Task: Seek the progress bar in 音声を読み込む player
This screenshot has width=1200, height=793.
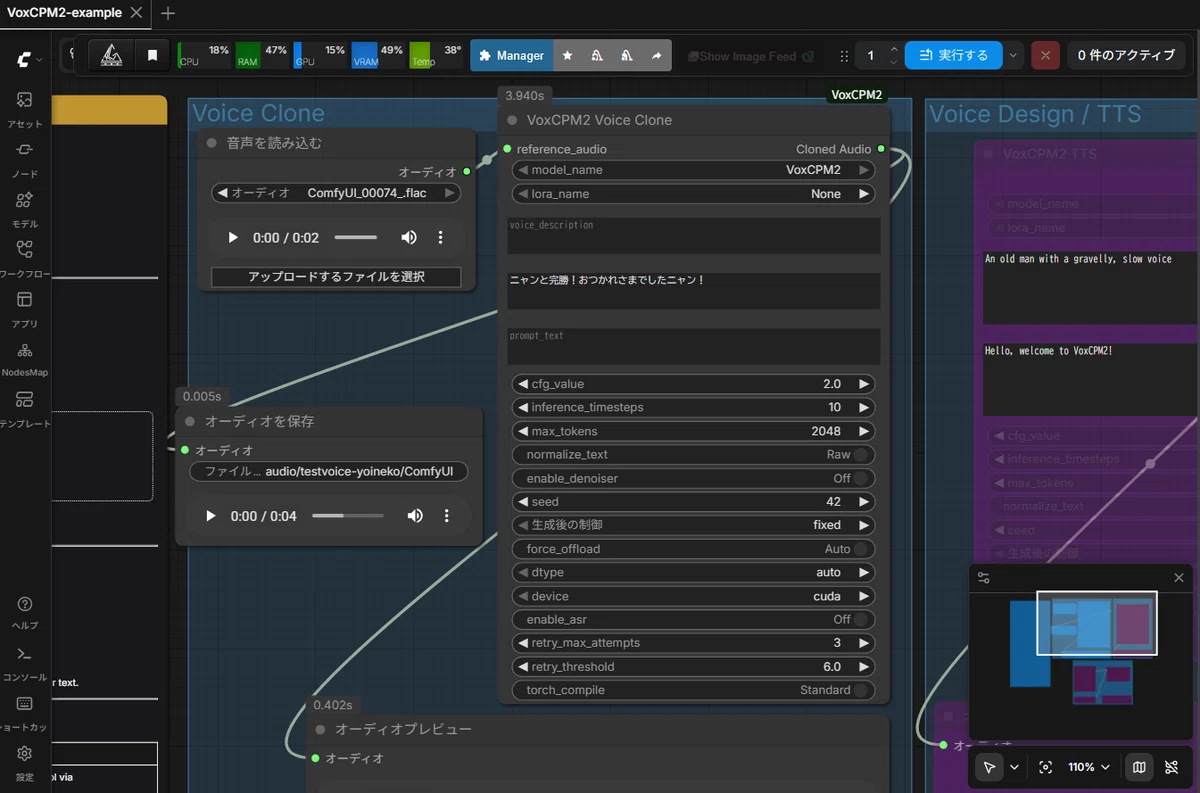Action: [355, 238]
